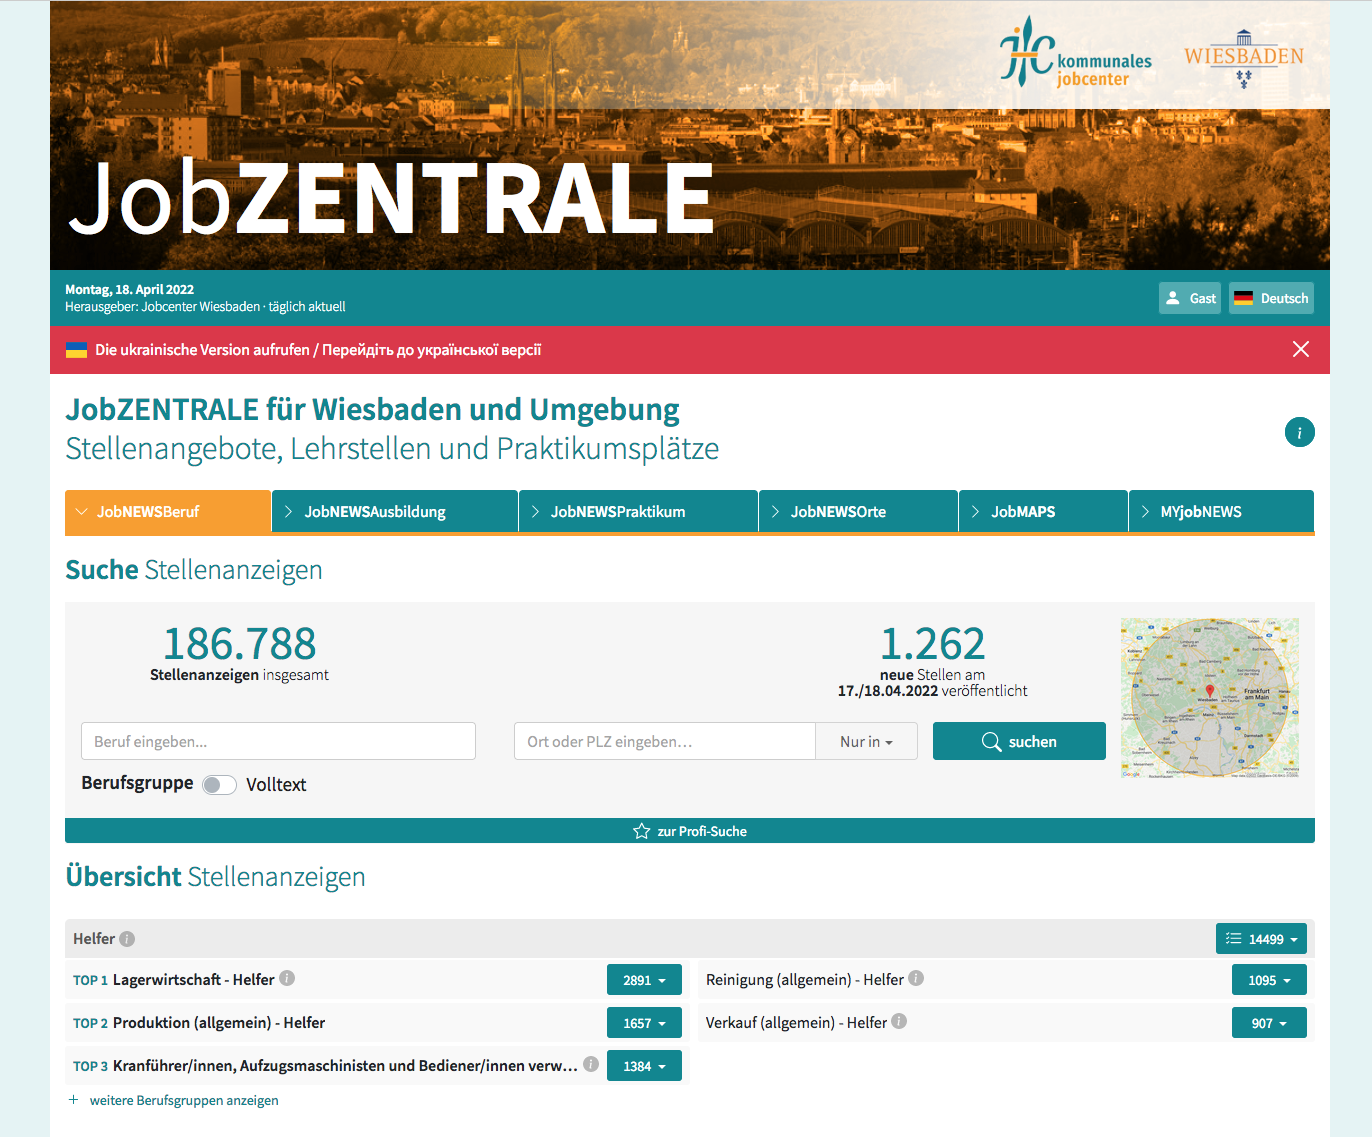Switch to the JobNEWSAusbildung tab
Screen dimensions: 1372x1137
394,512
